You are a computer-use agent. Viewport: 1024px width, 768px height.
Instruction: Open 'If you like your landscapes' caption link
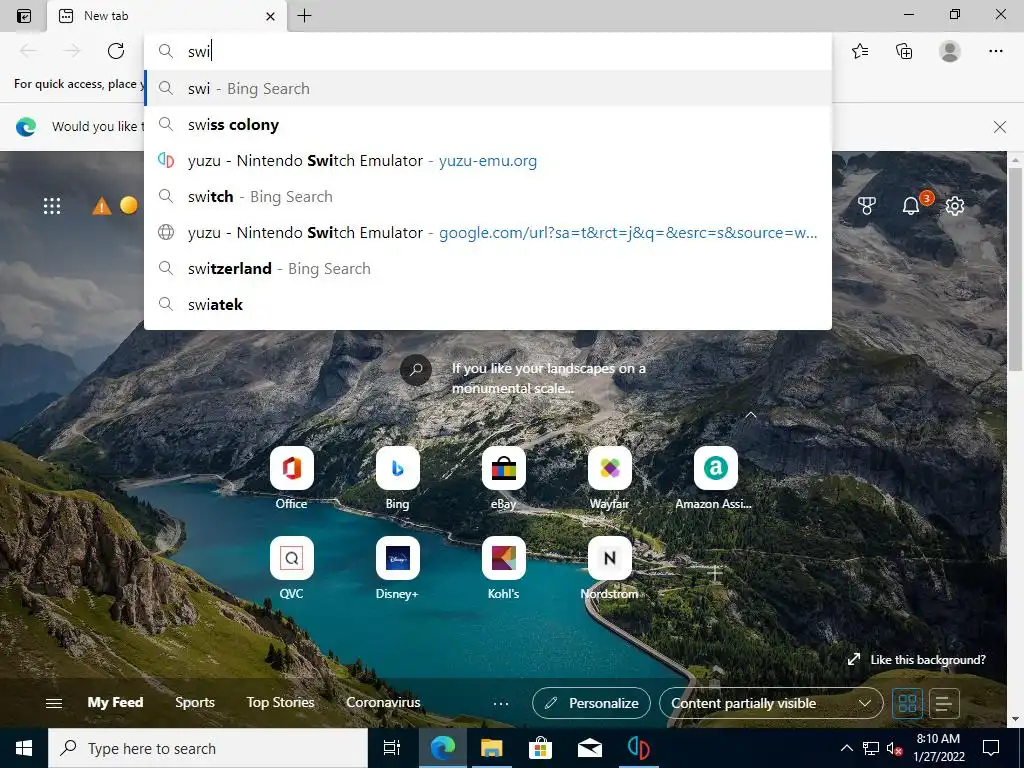point(549,378)
